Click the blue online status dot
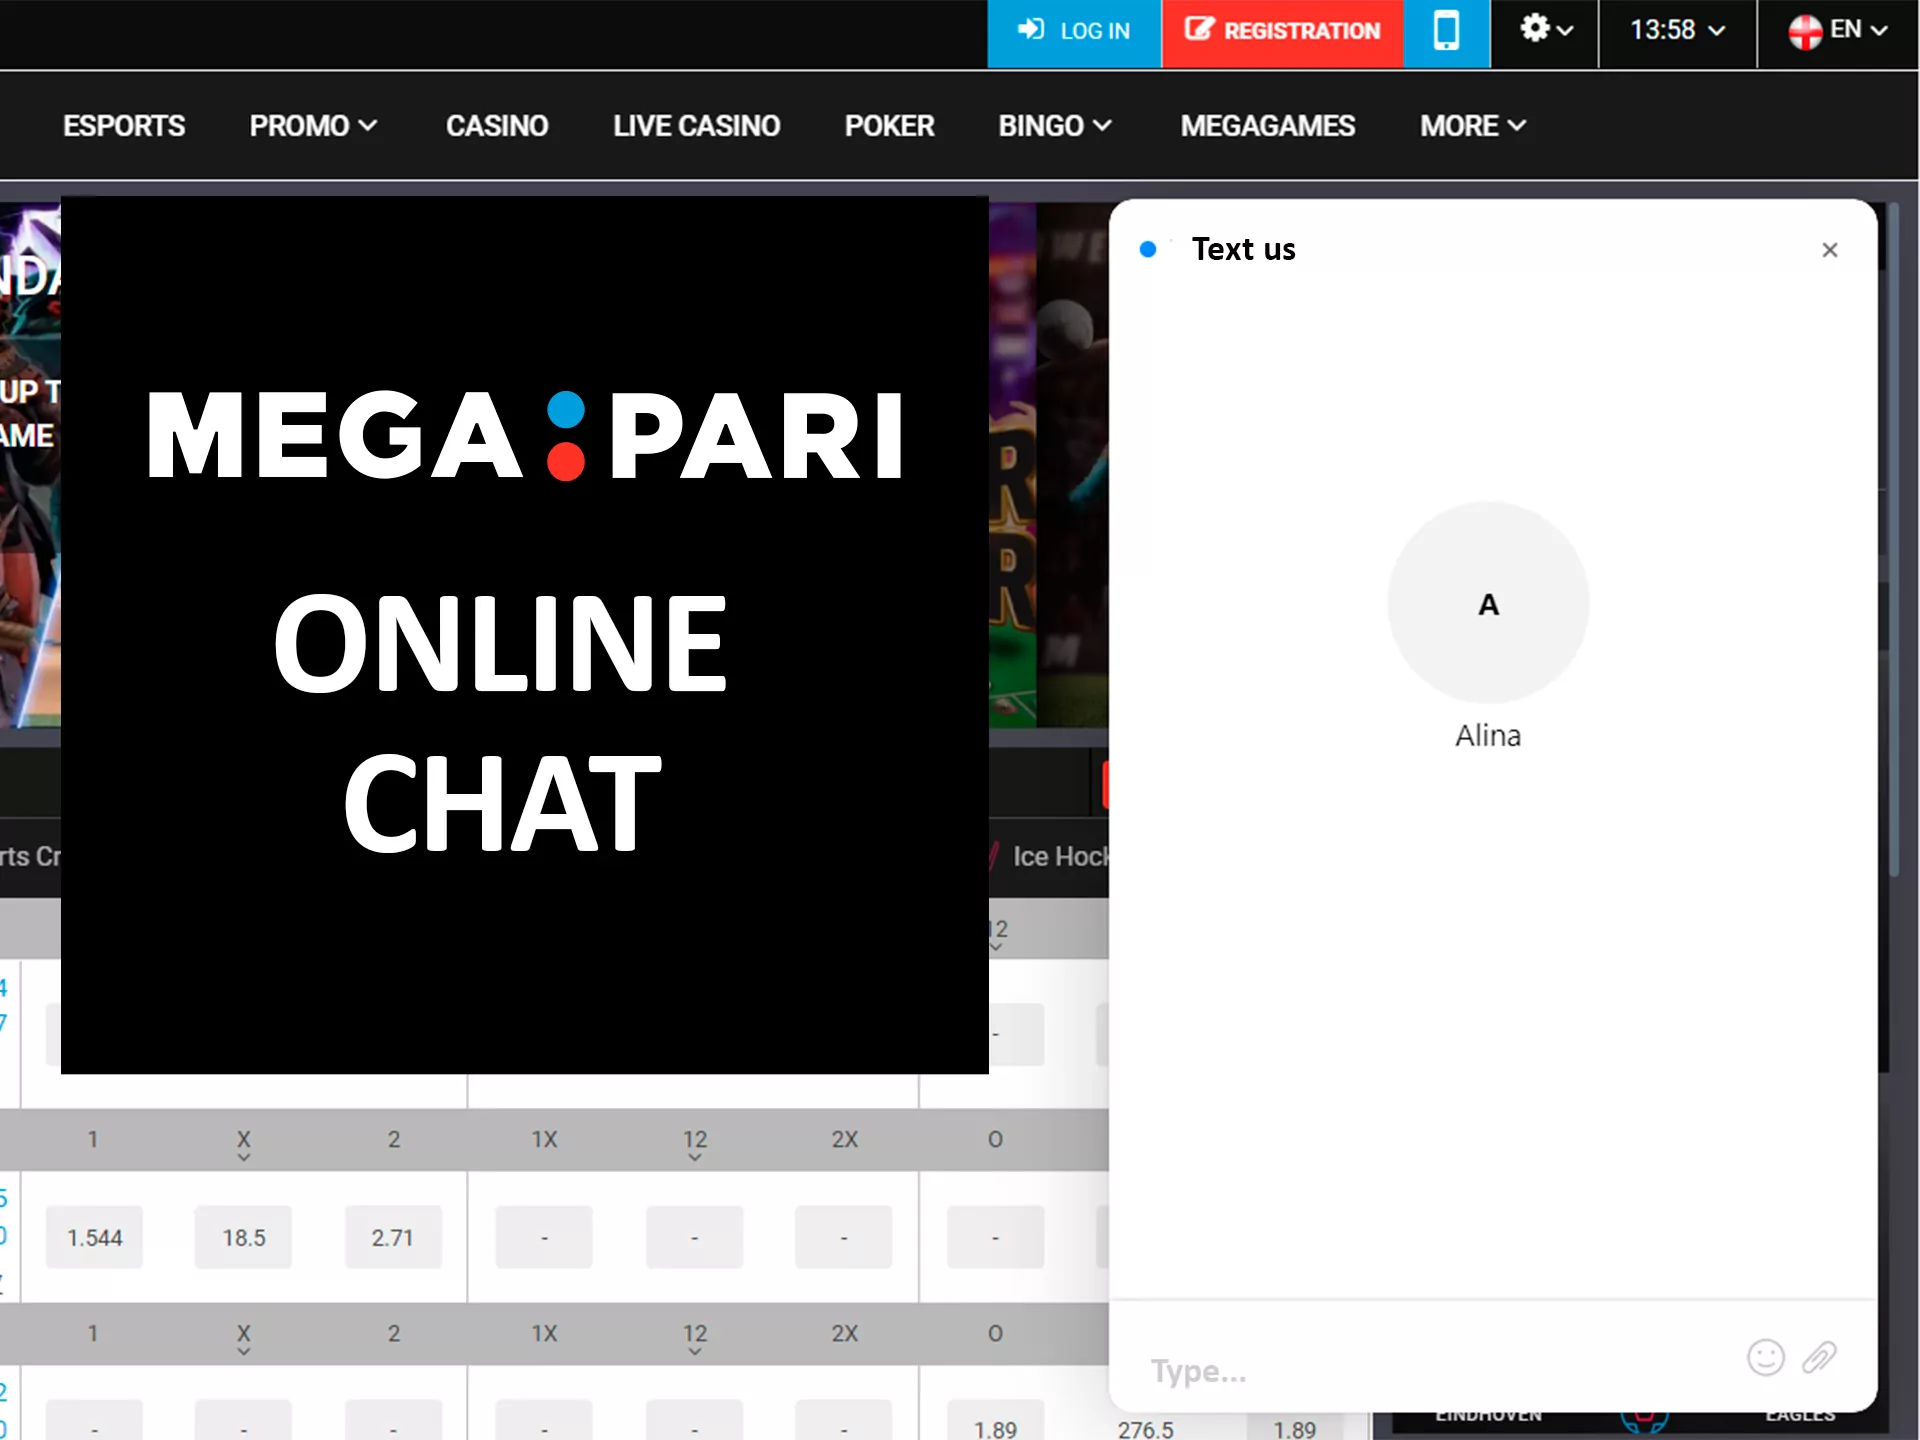The height and width of the screenshot is (1440, 1920). (1148, 249)
